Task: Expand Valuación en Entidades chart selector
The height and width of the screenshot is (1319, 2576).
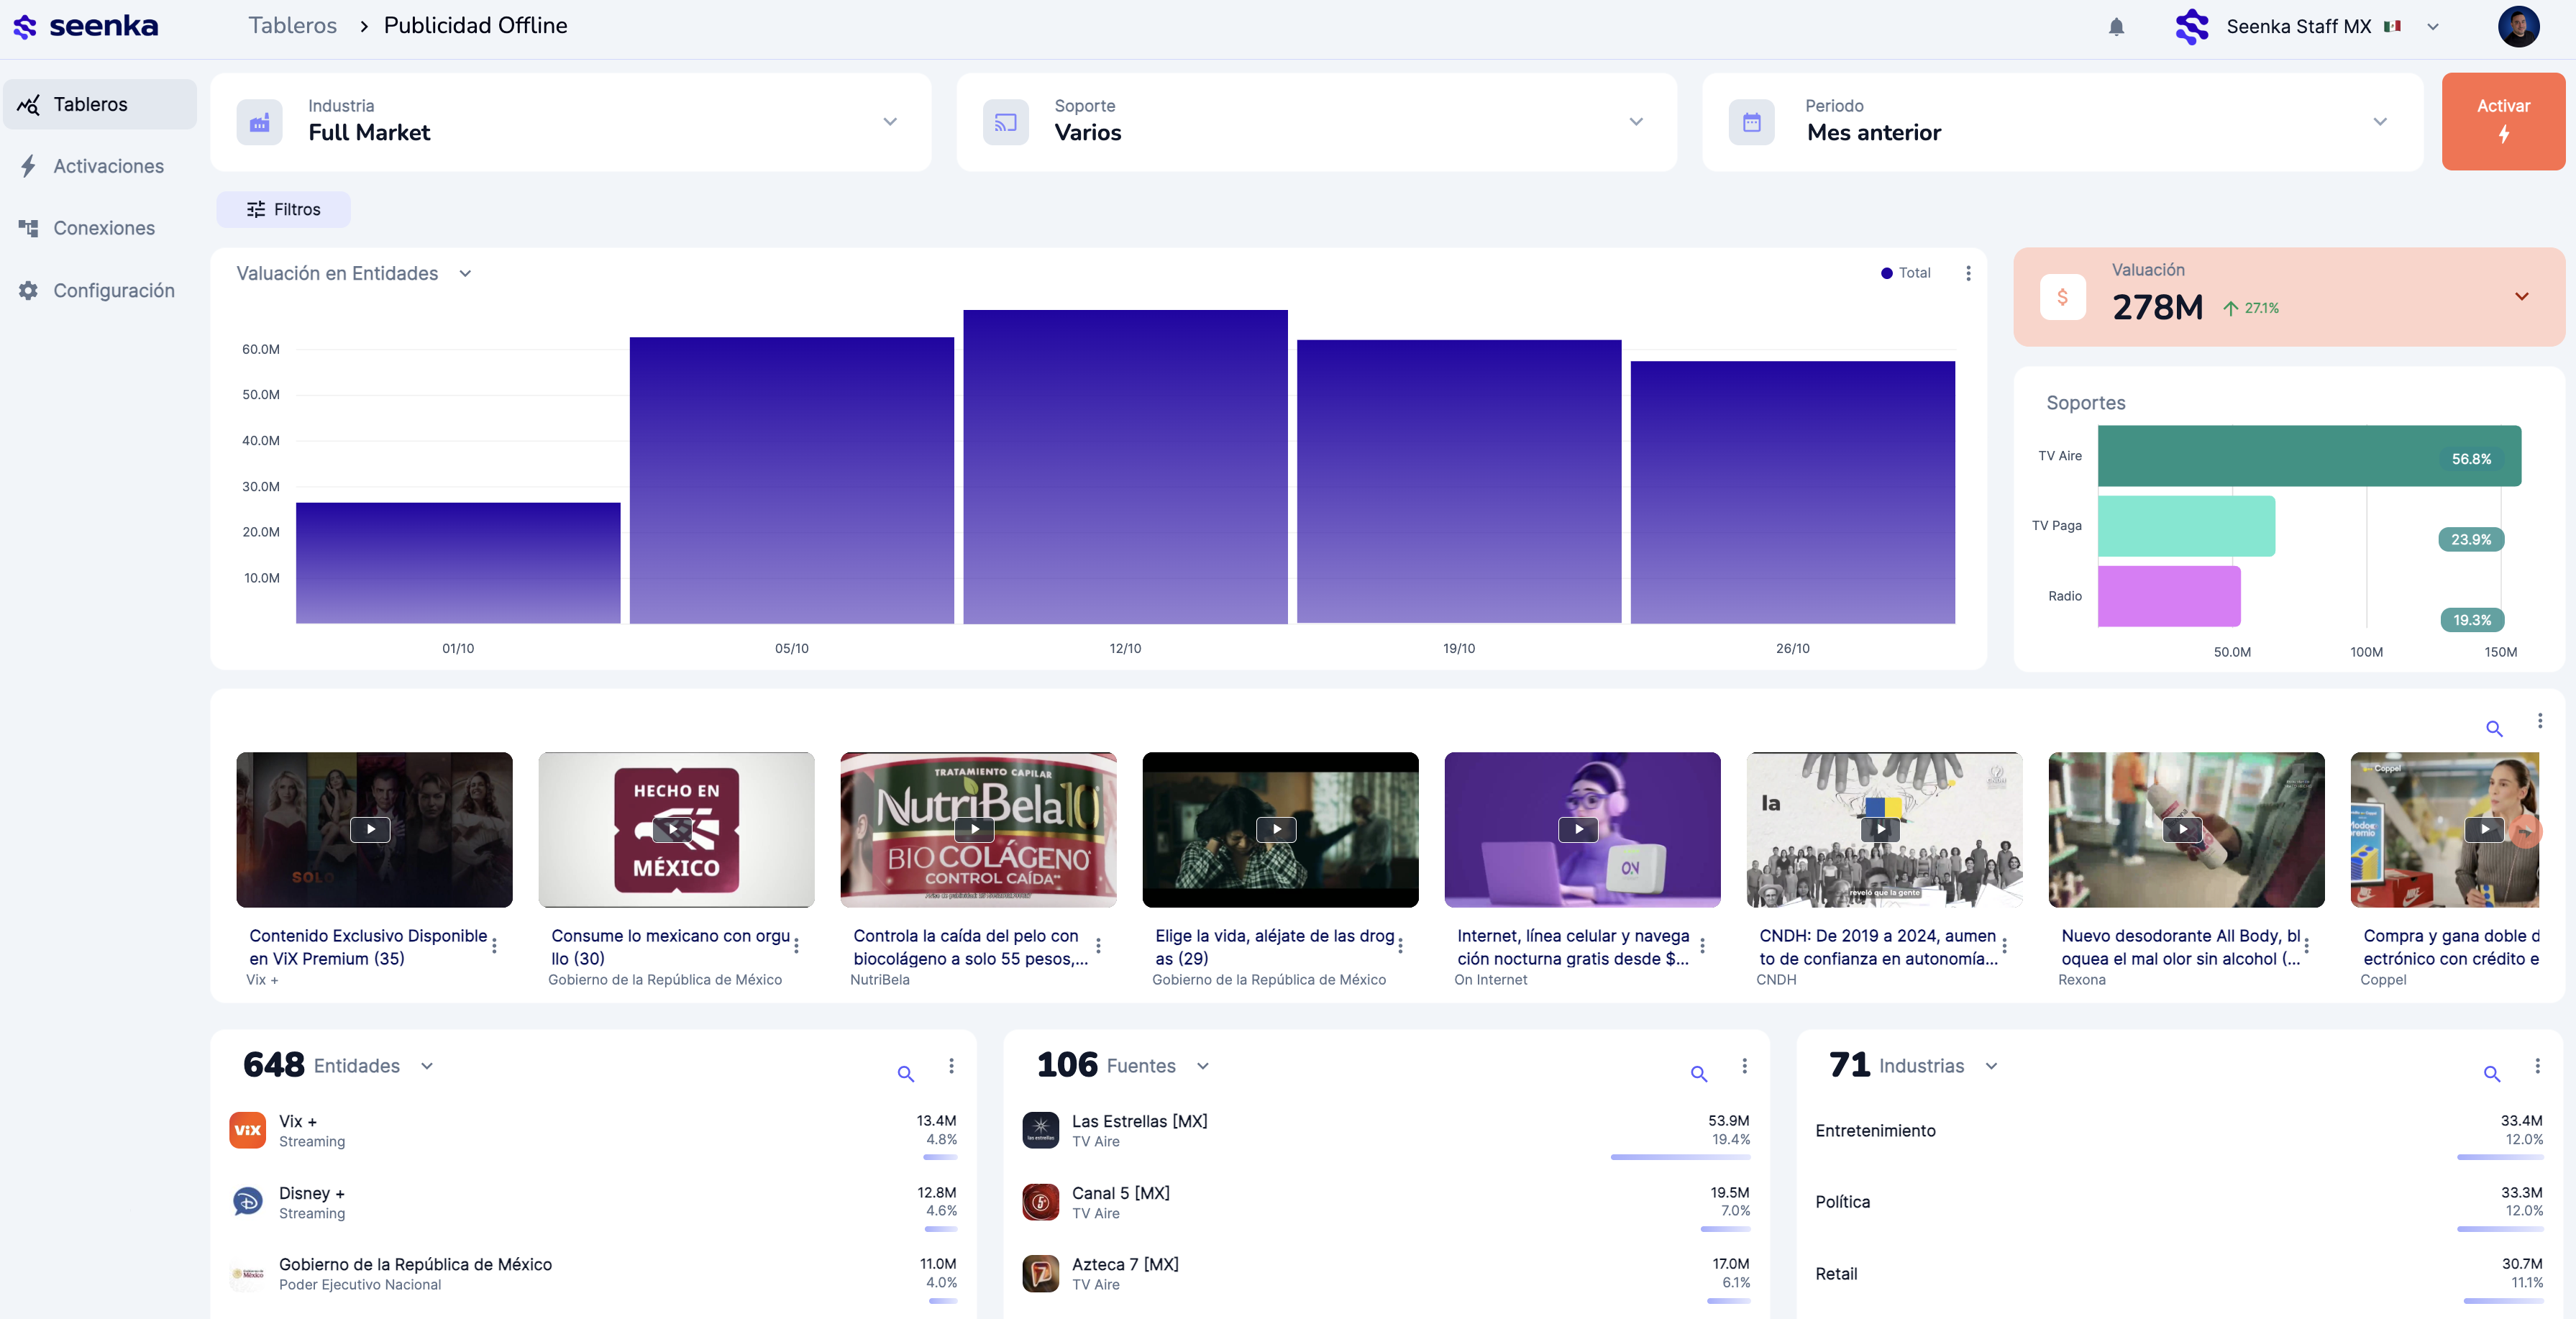Action: point(464,274)
